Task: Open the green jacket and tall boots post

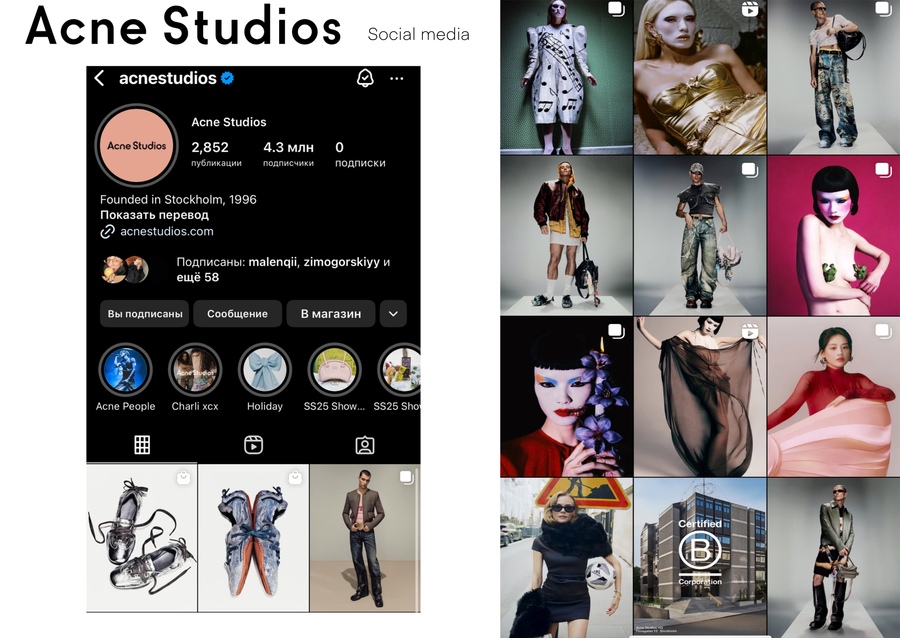Action: (x=833, y=558)
